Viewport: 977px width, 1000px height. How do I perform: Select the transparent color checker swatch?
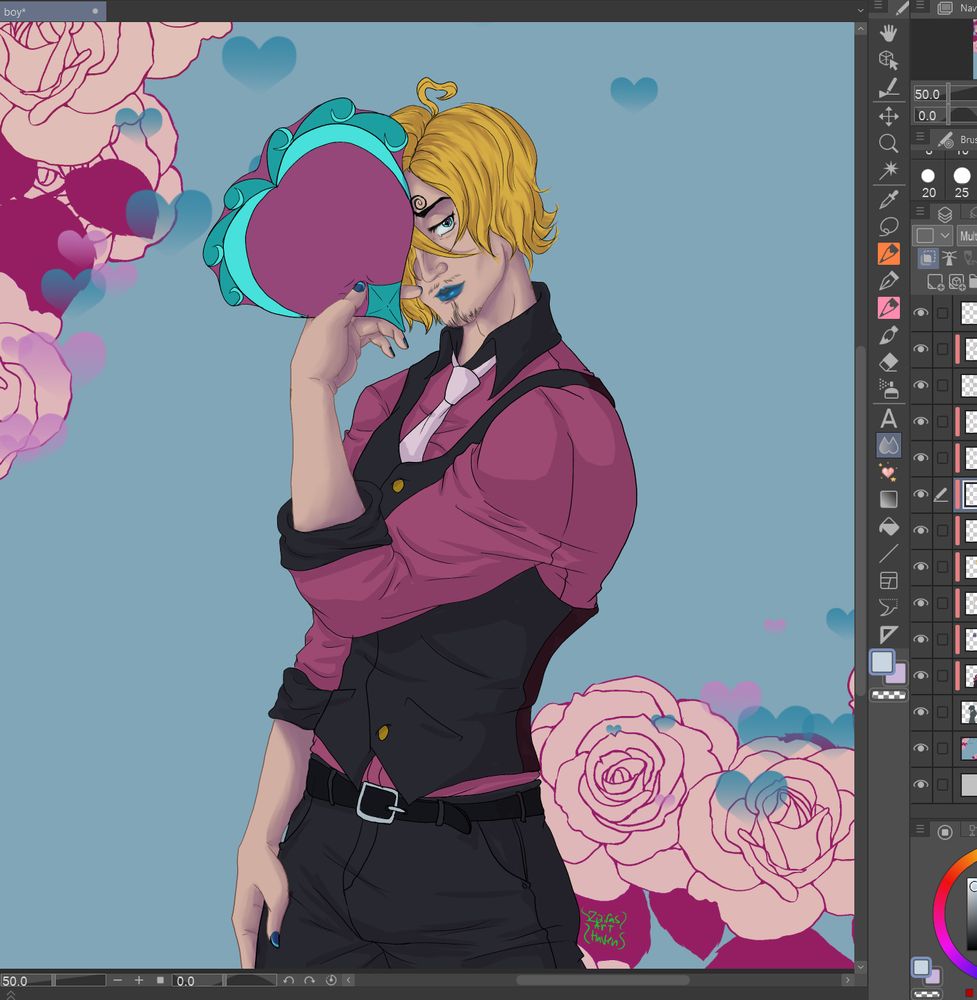click(x=888, y=695)
